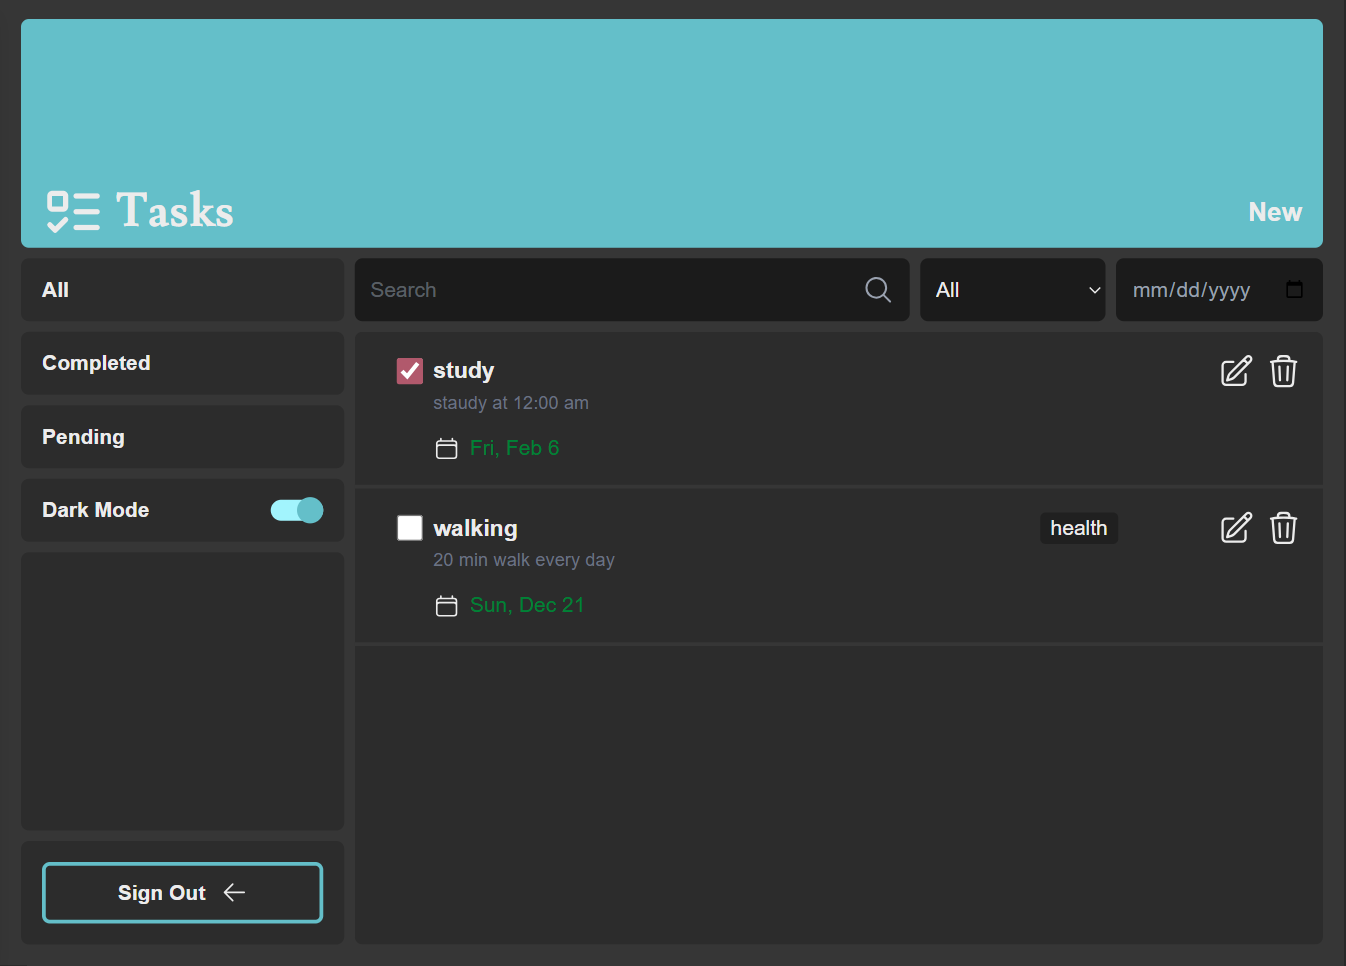
Task: Click the search magnifier icon
Action: click(x=878, y=290)
